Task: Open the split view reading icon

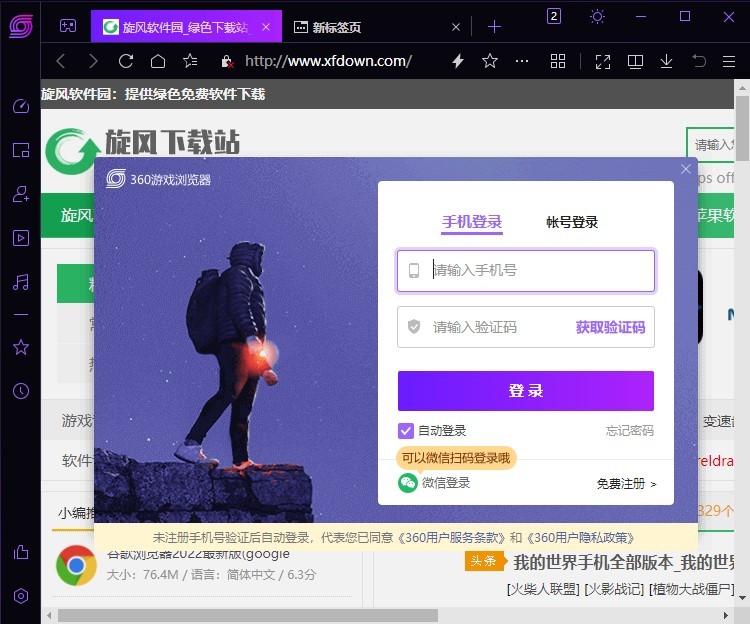Action: [635, 62]
